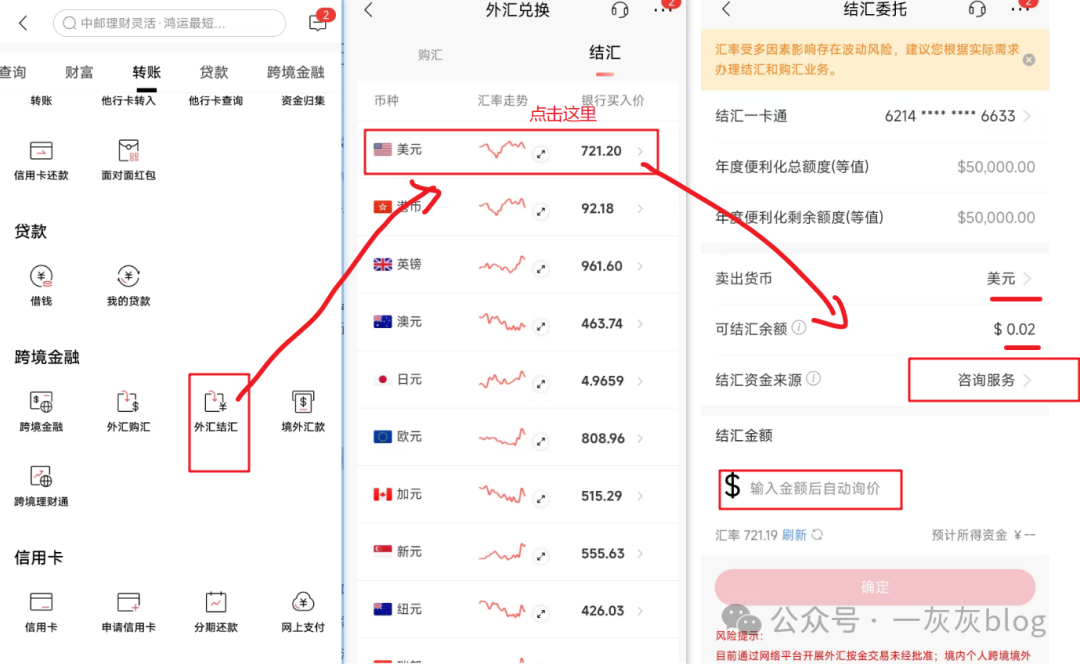
Task: Open 转账 shortcut under transfer section
Action: point(41,101)
